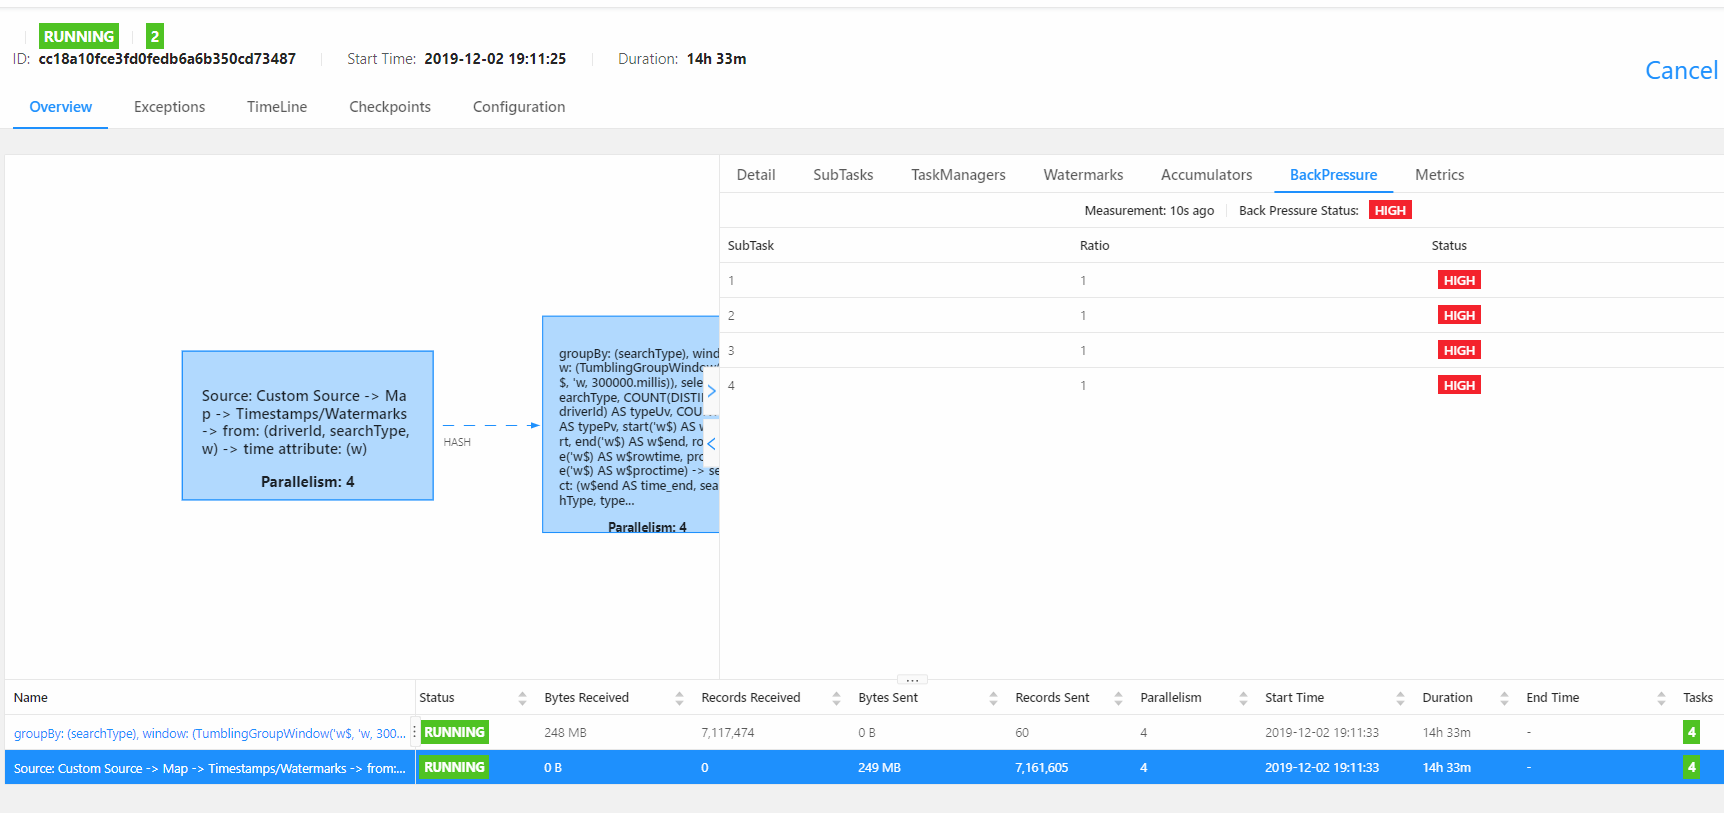Sort by Records Received using arrows icon
1724x813 pixels.
pos(836,698)
